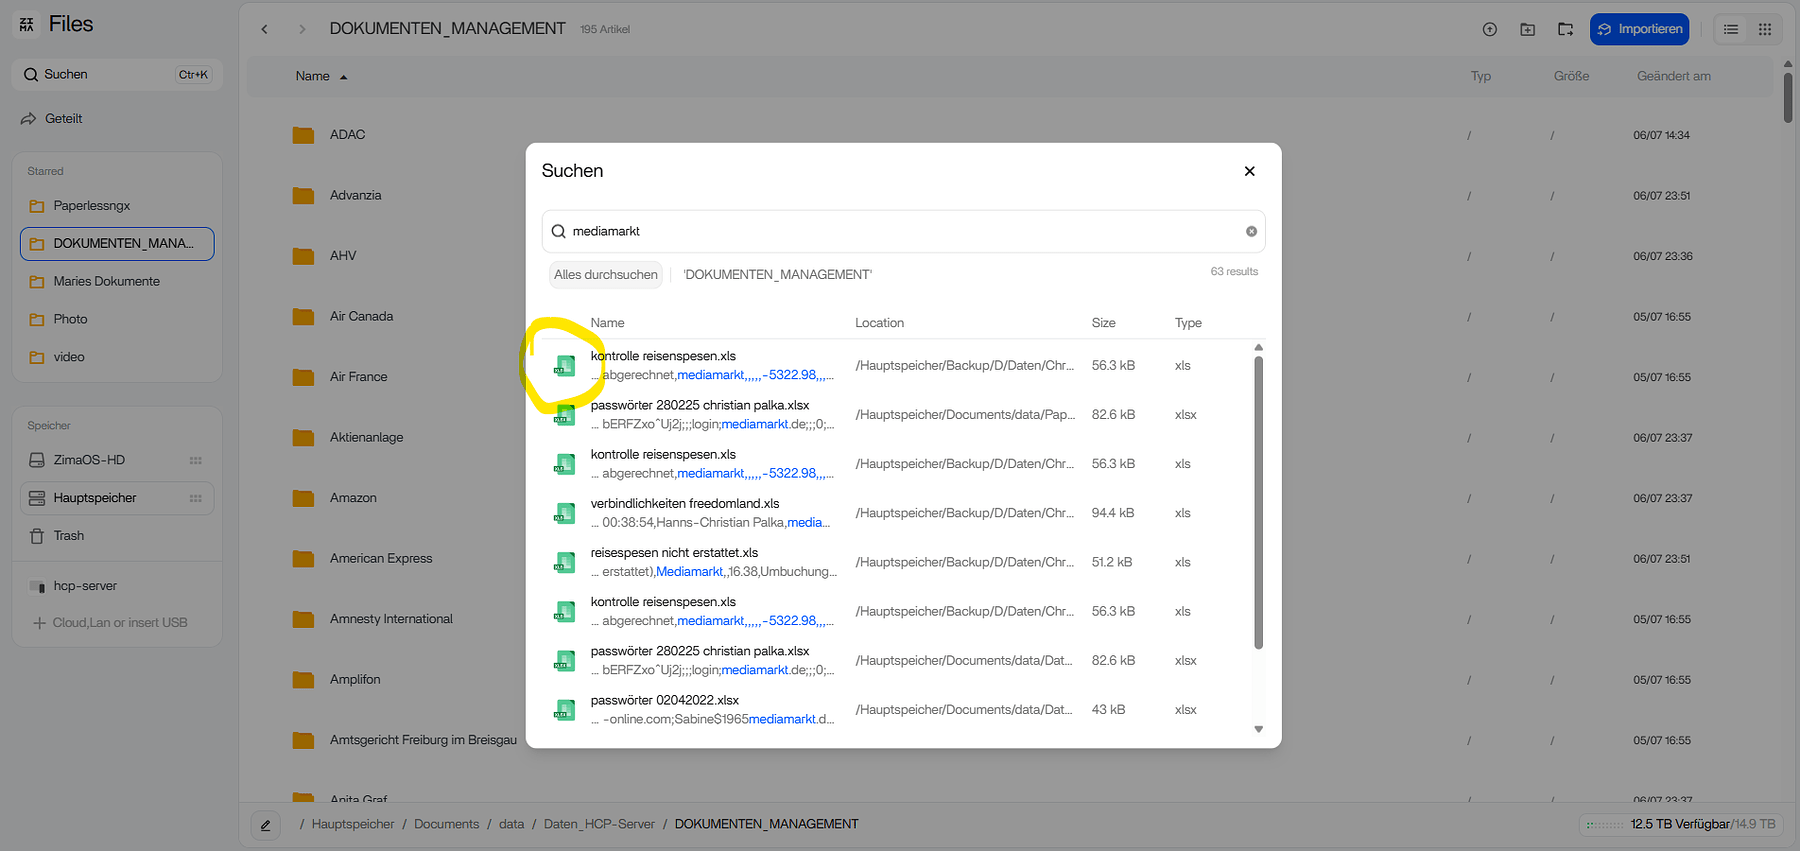
Task: Open the AHV folder
Action: [x=343, y=256]
